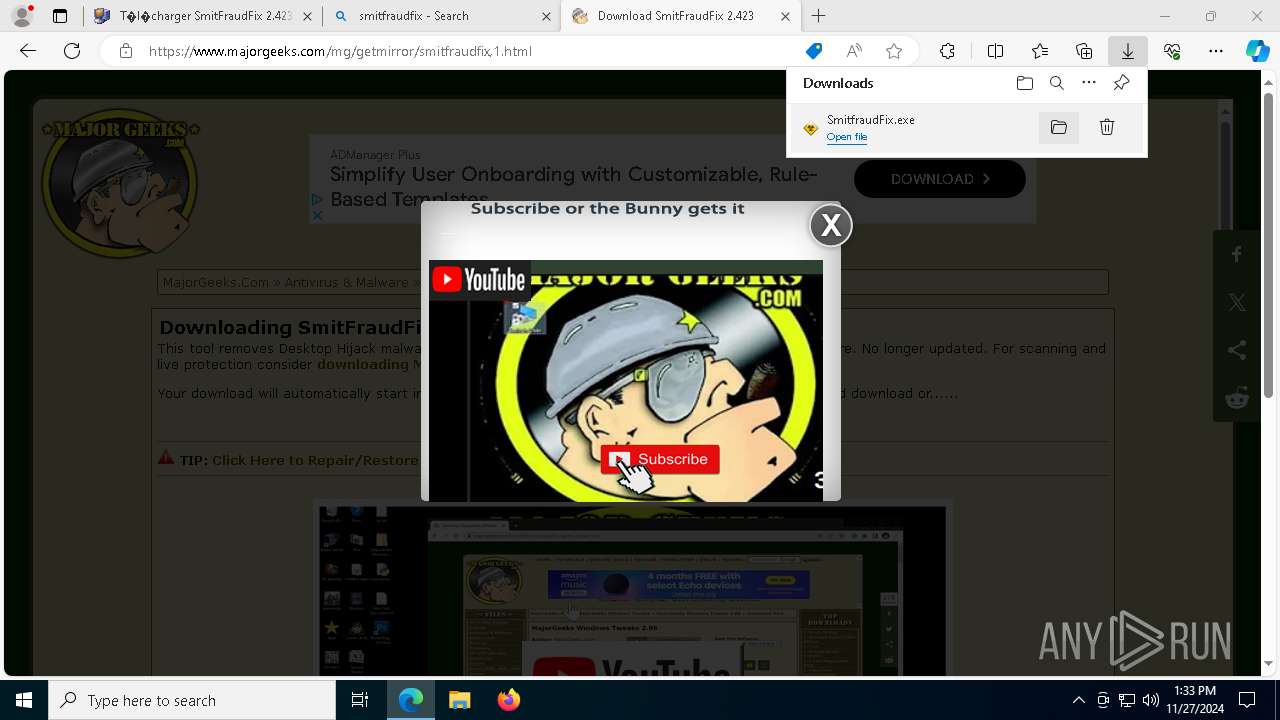Viewport: 1280px width, 720px height.
Task: Open the YouTube logo in popup video
Action: 479,280
